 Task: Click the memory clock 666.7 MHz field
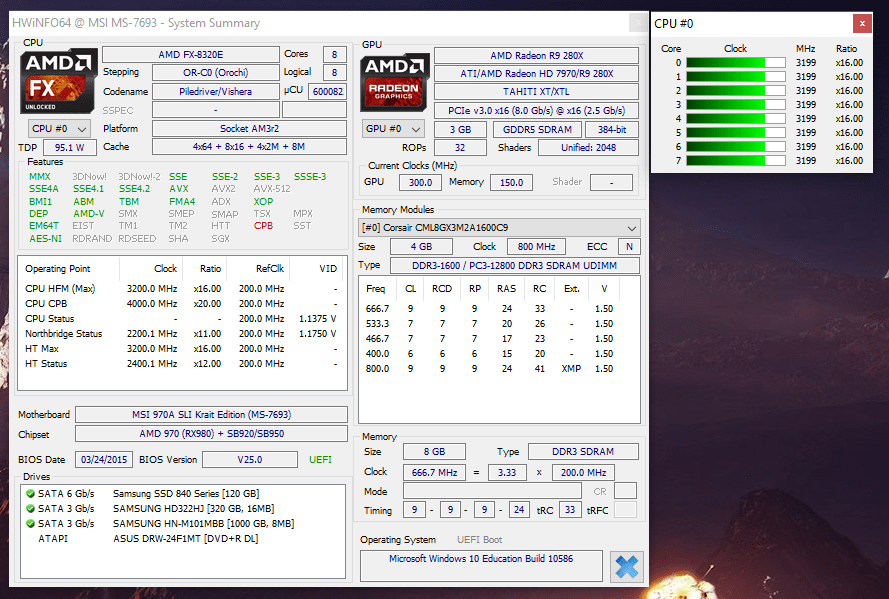434,473
